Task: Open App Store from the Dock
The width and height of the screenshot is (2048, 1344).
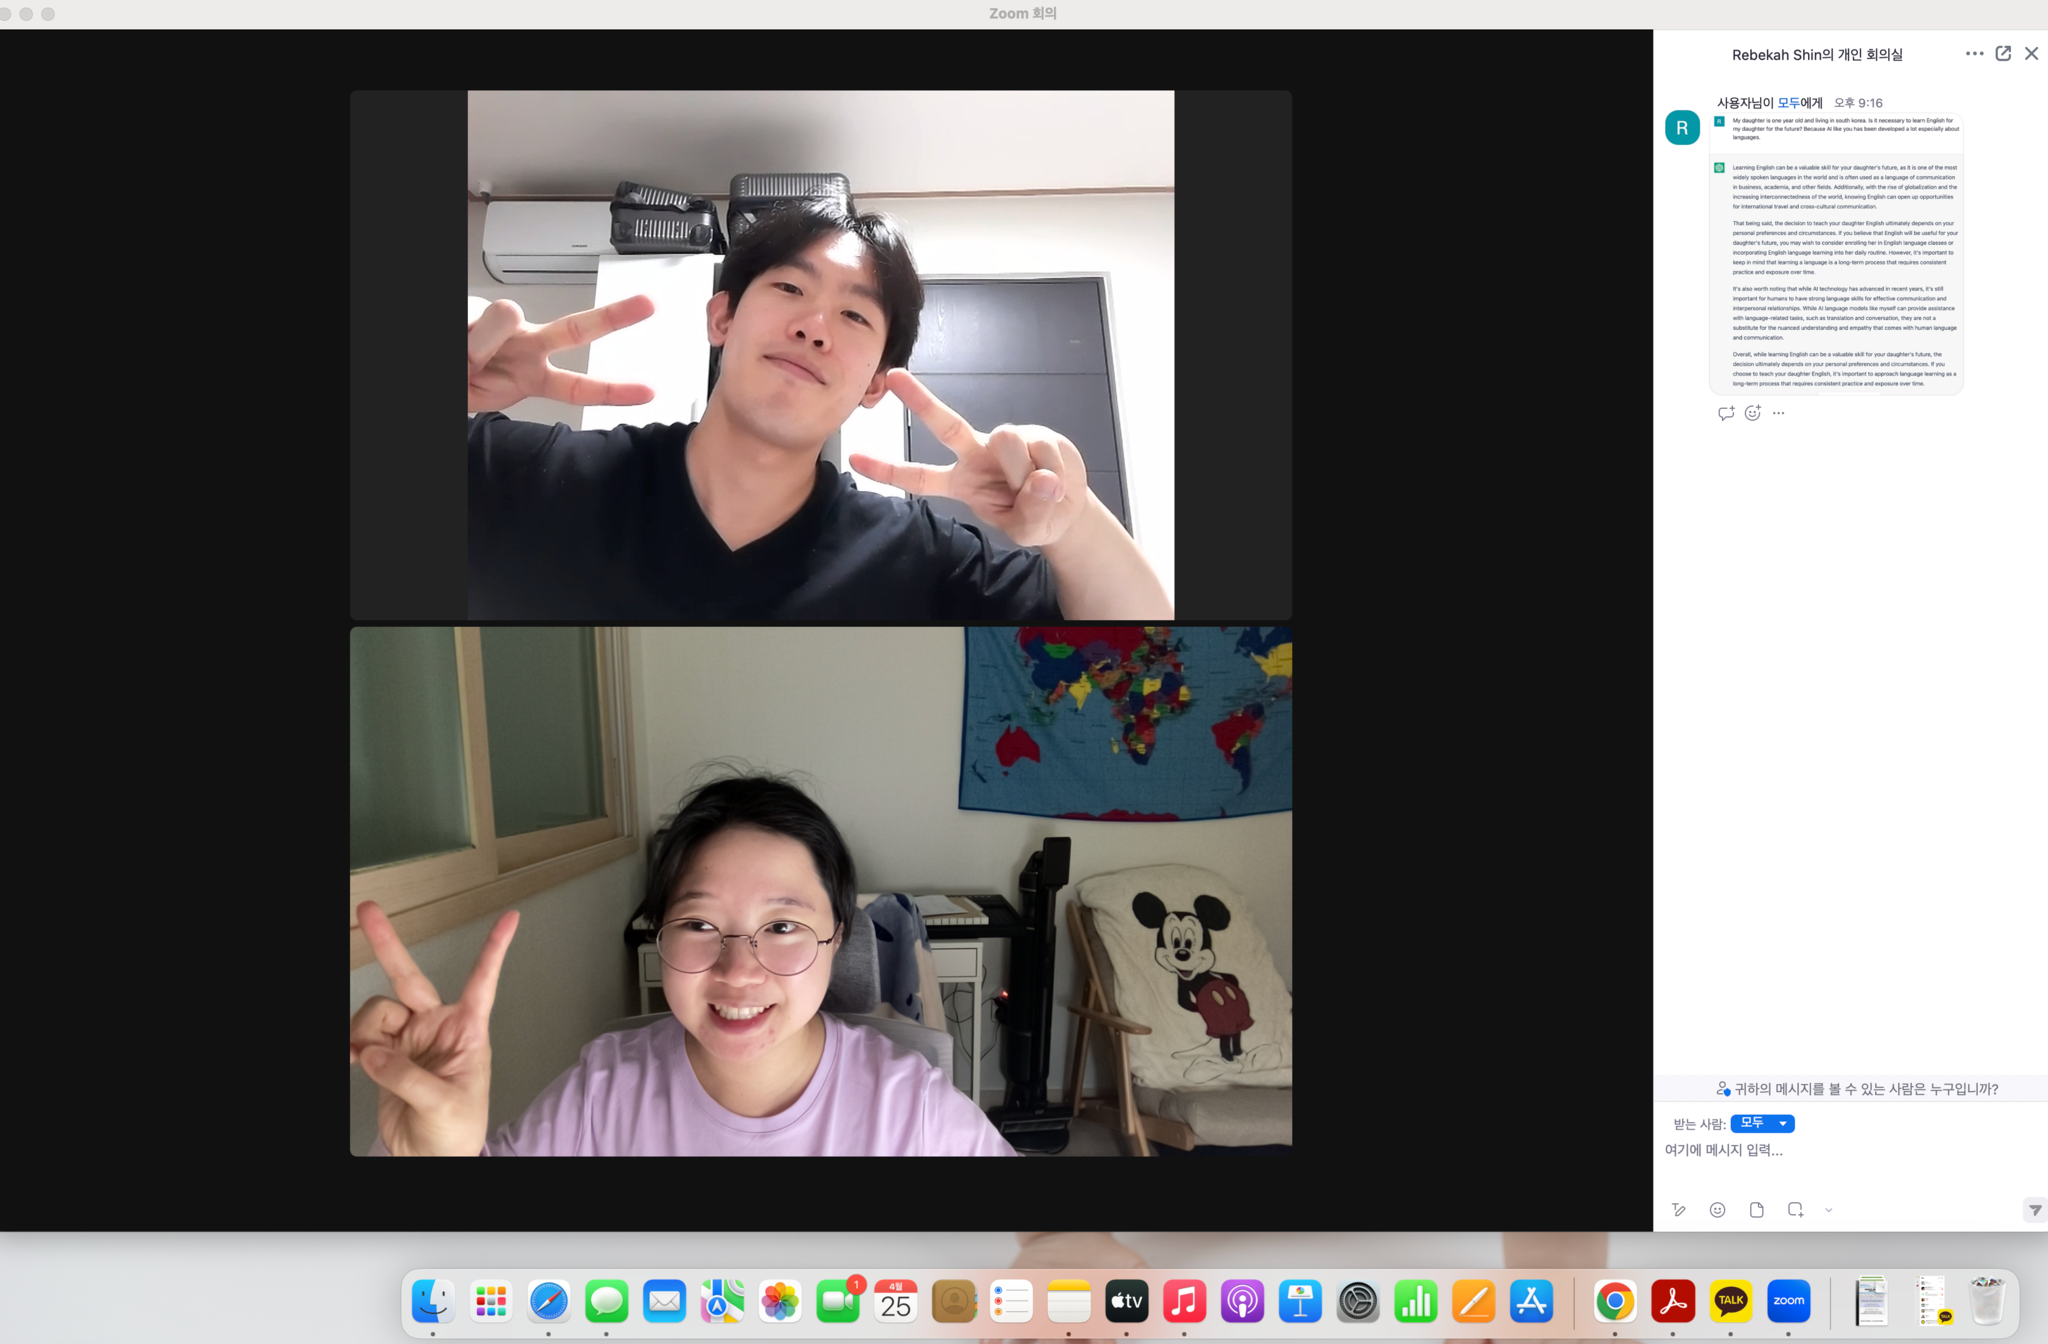Action: [1531, 1301]
